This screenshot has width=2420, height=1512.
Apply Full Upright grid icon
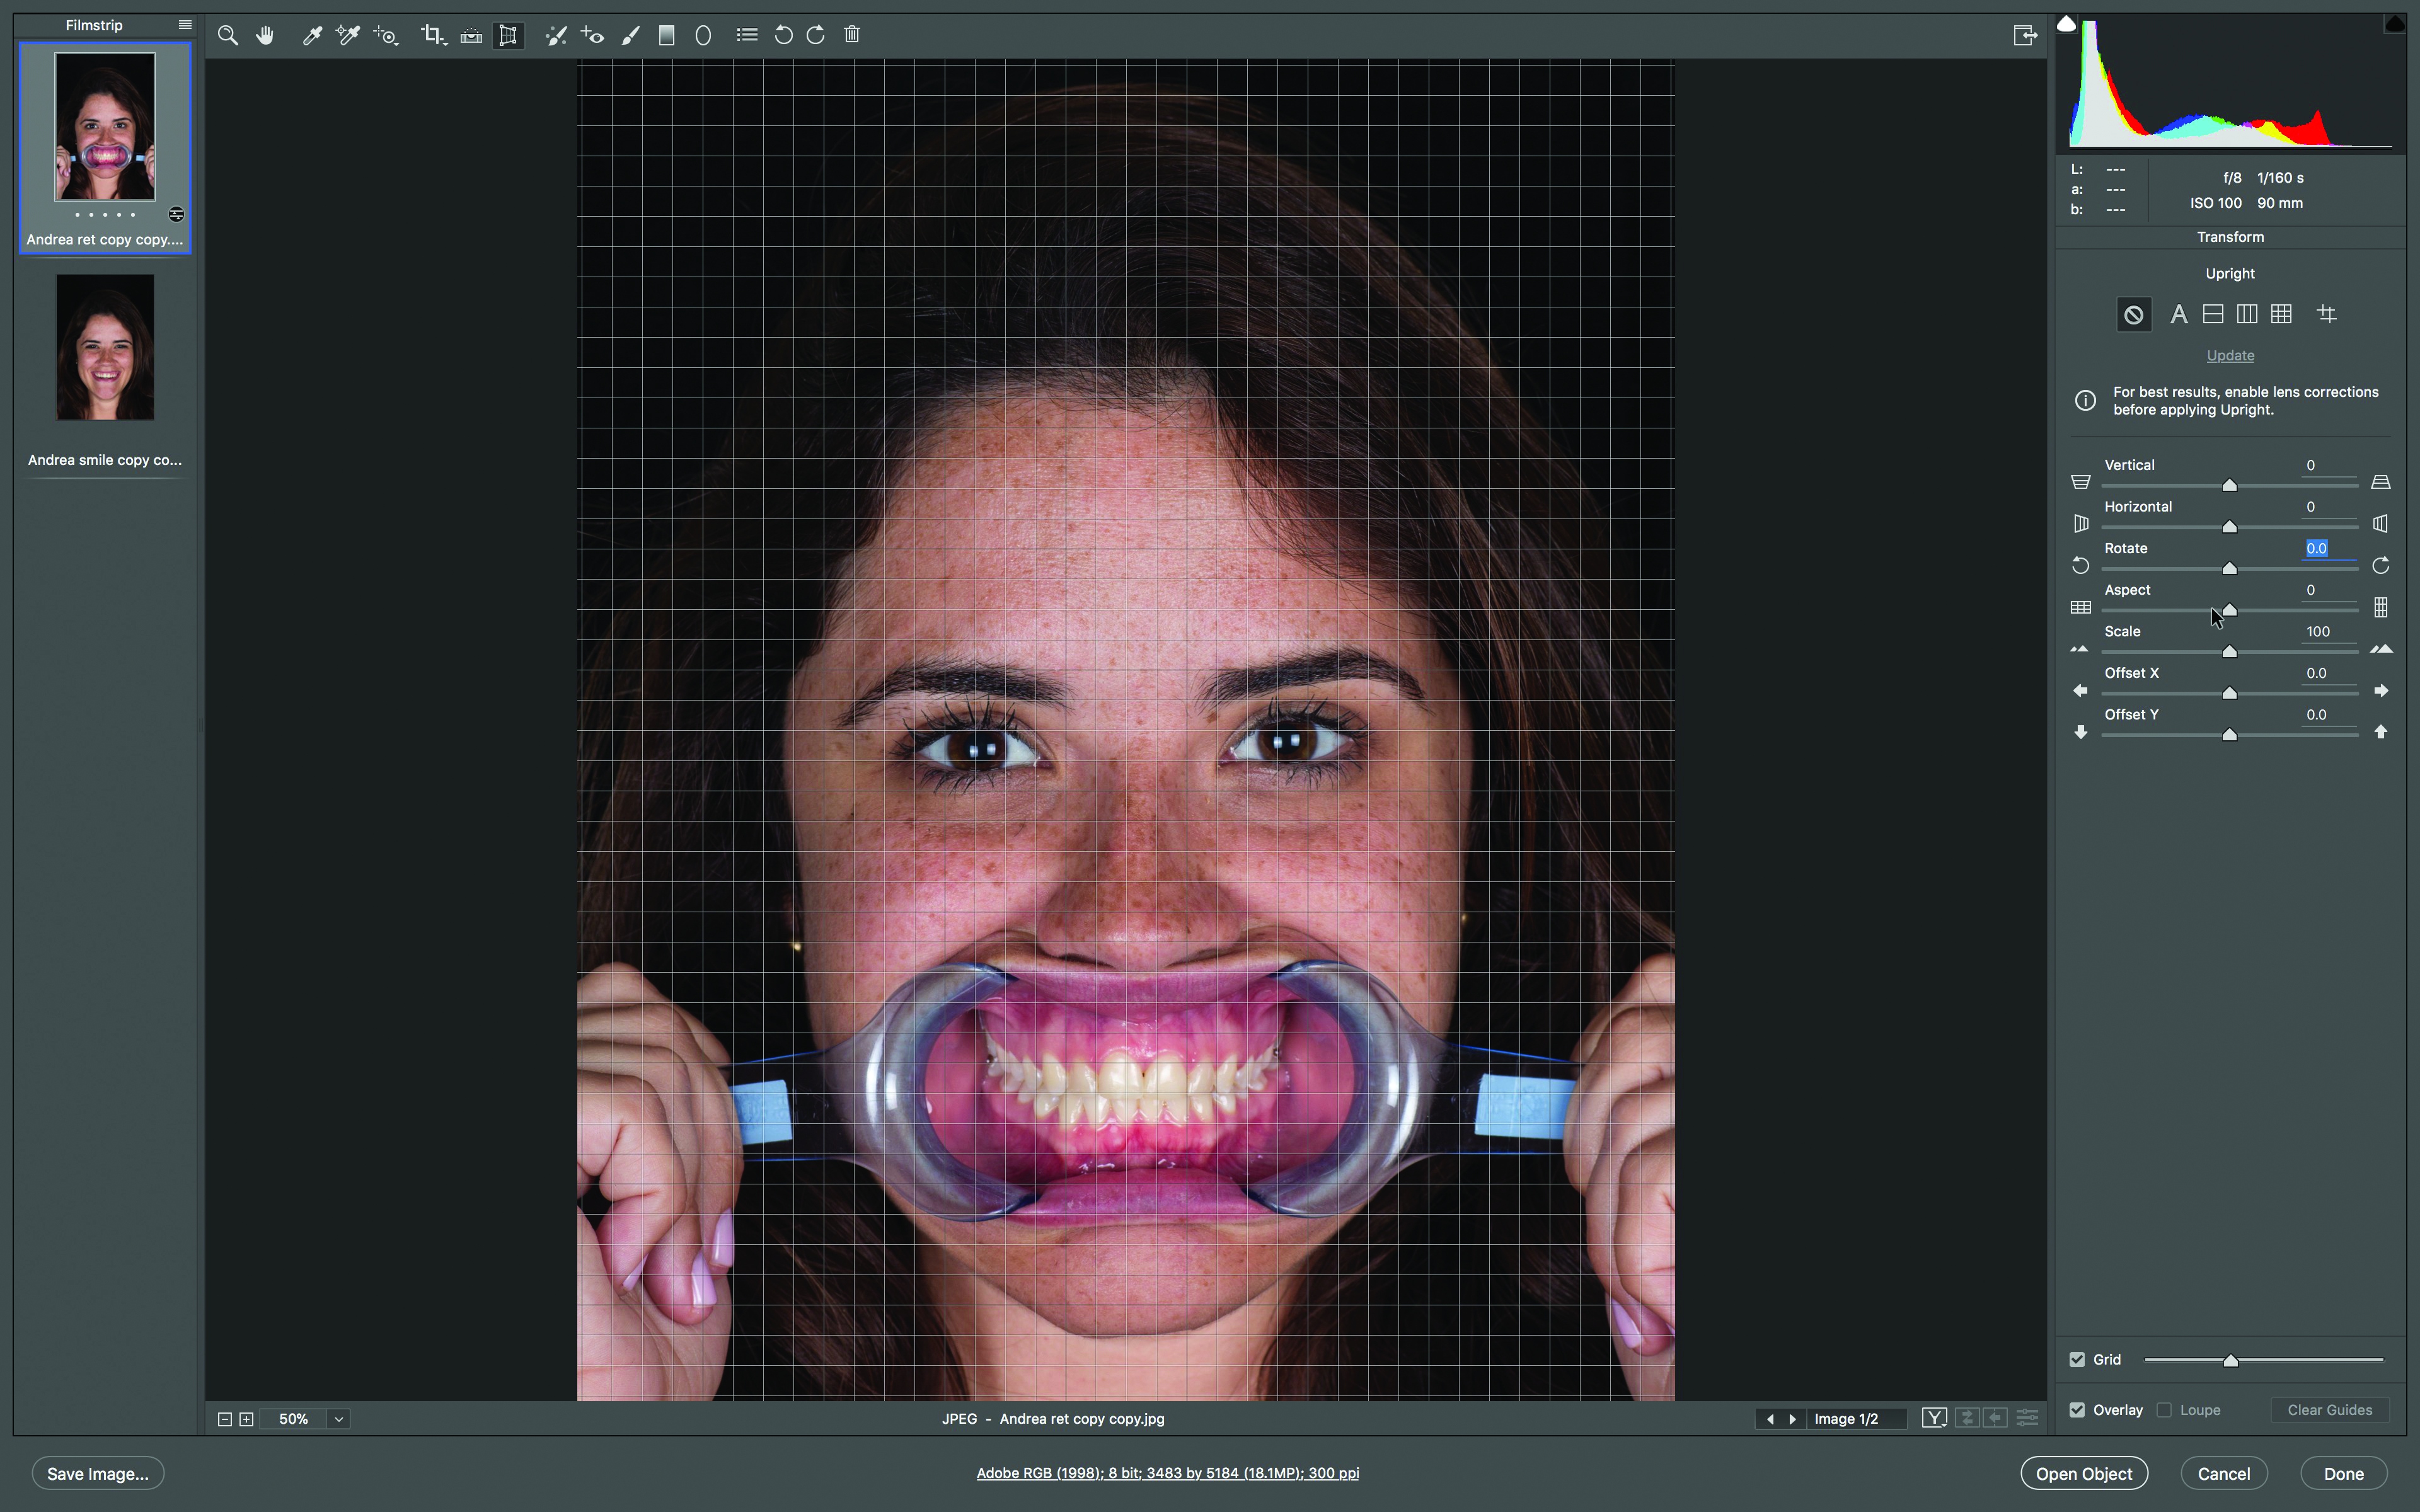[2281, 315]
